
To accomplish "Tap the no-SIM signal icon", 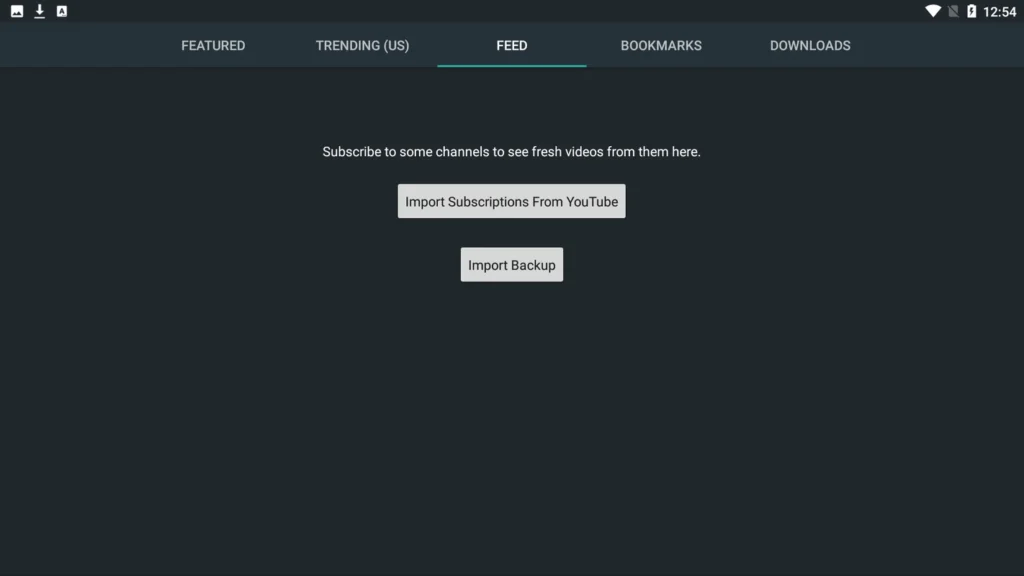I will tap(953, 11).
